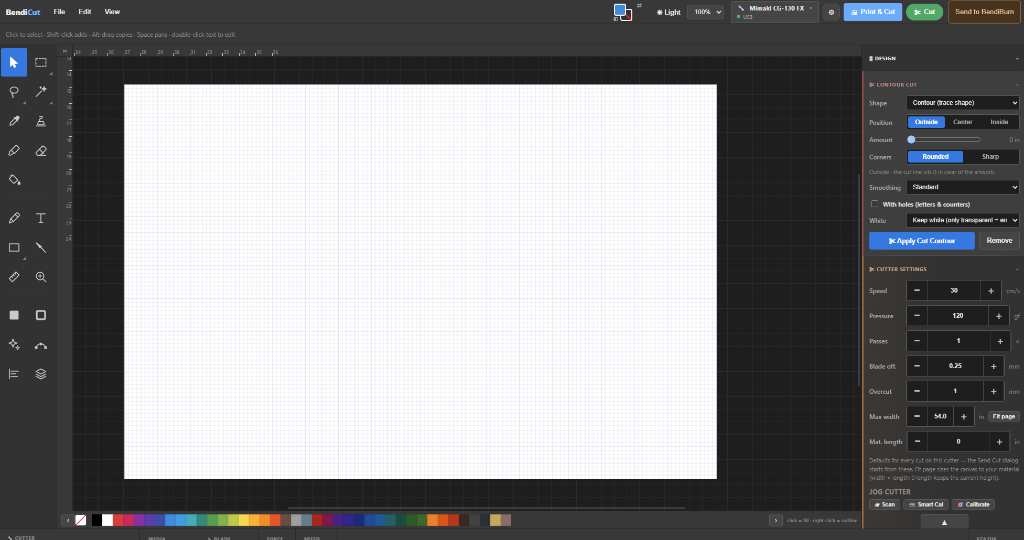1024x540 pixels.
Task: Click the green Cut button
Action: 924,12
